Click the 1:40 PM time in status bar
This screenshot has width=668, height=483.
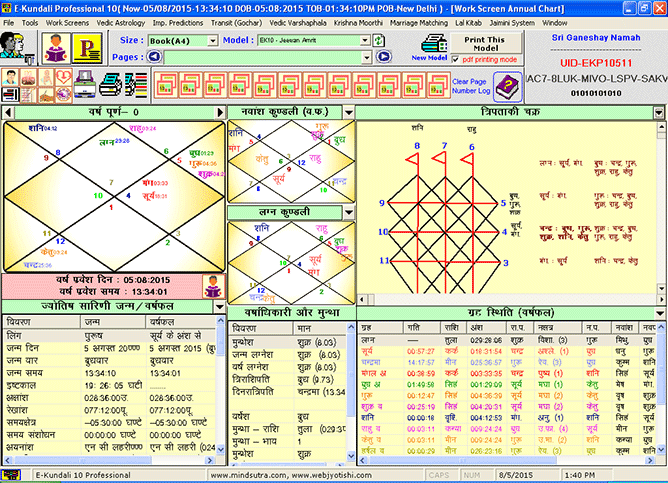[579, 475]
